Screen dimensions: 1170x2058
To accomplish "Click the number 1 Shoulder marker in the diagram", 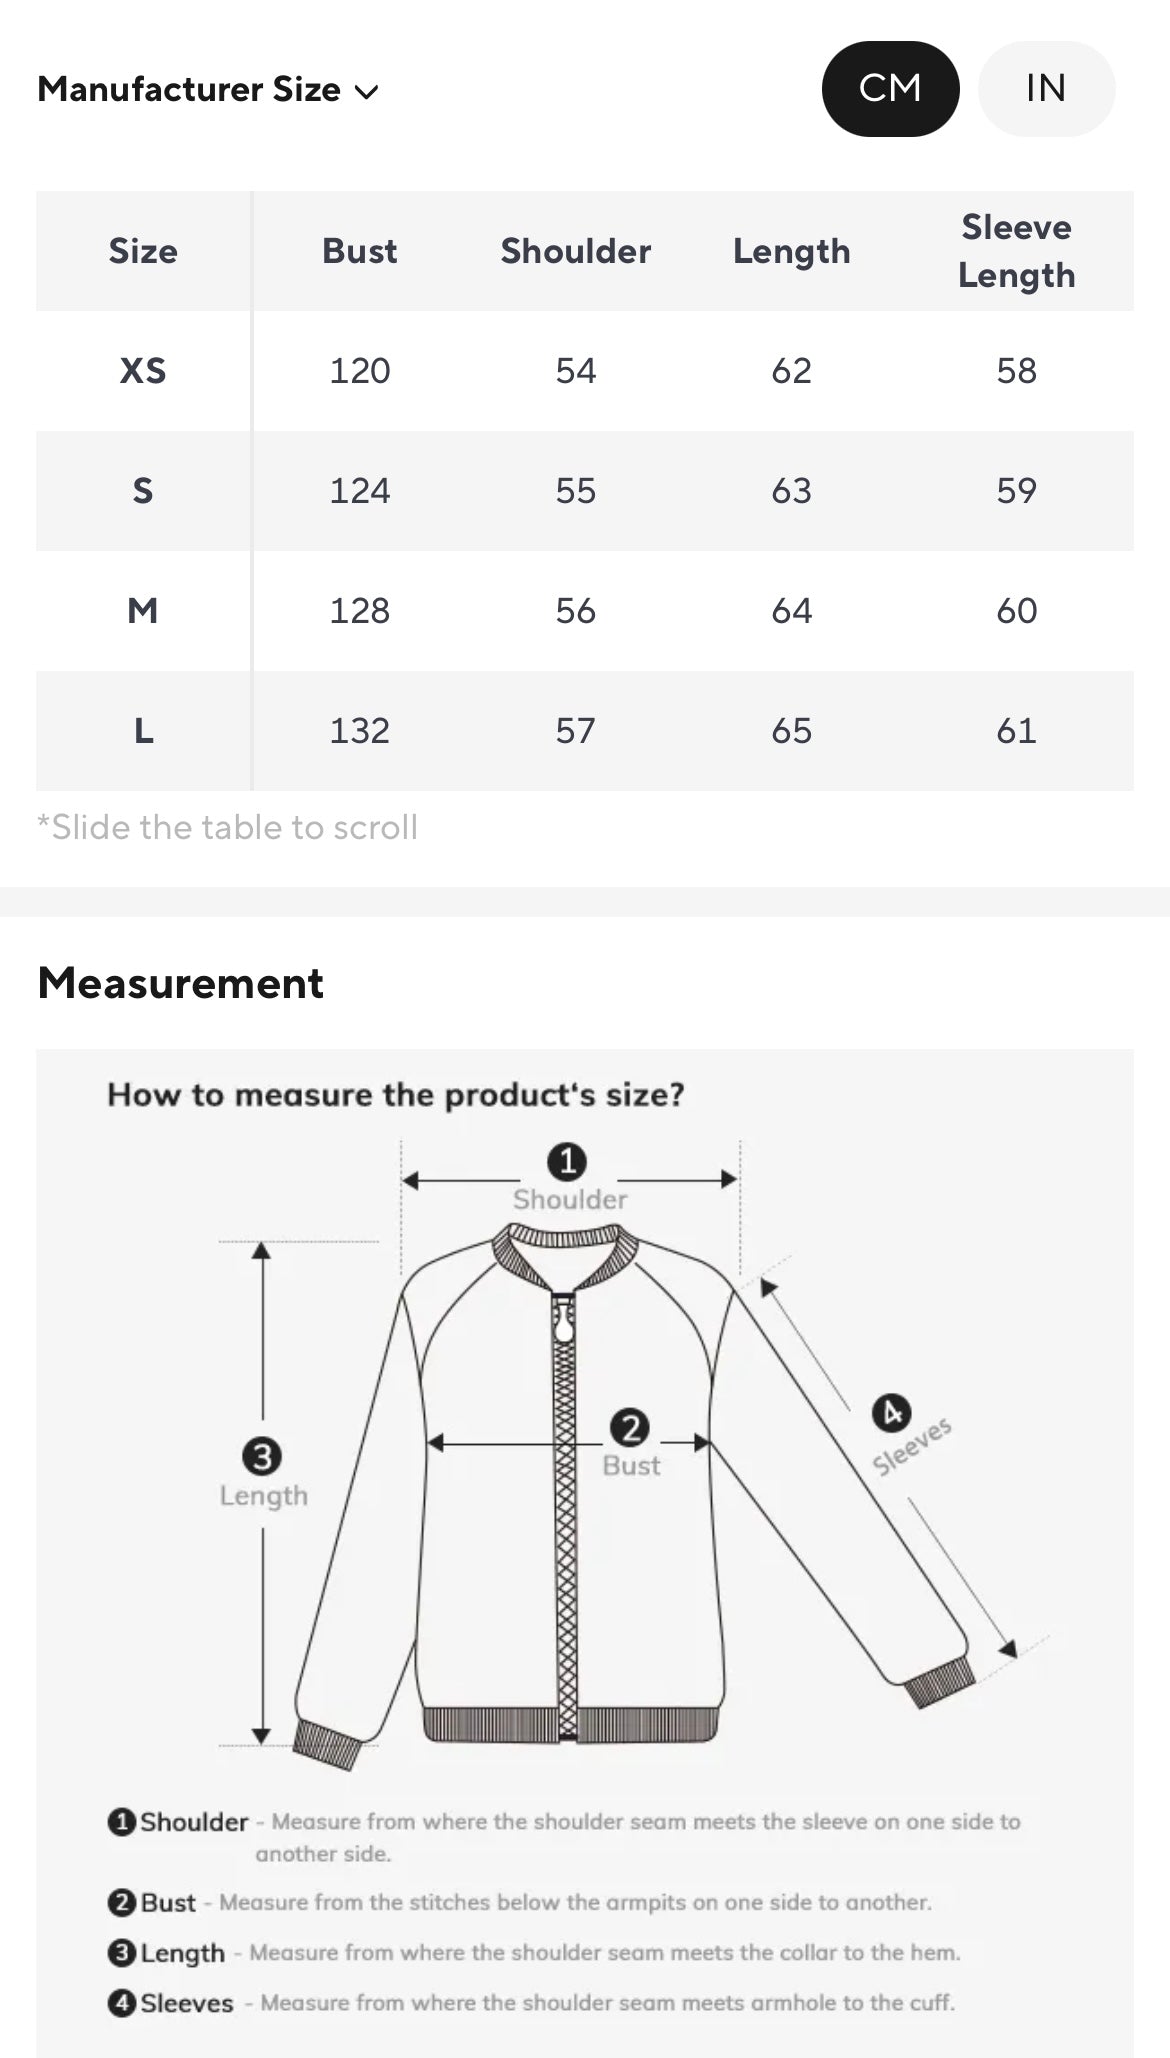I will 567,1162.
